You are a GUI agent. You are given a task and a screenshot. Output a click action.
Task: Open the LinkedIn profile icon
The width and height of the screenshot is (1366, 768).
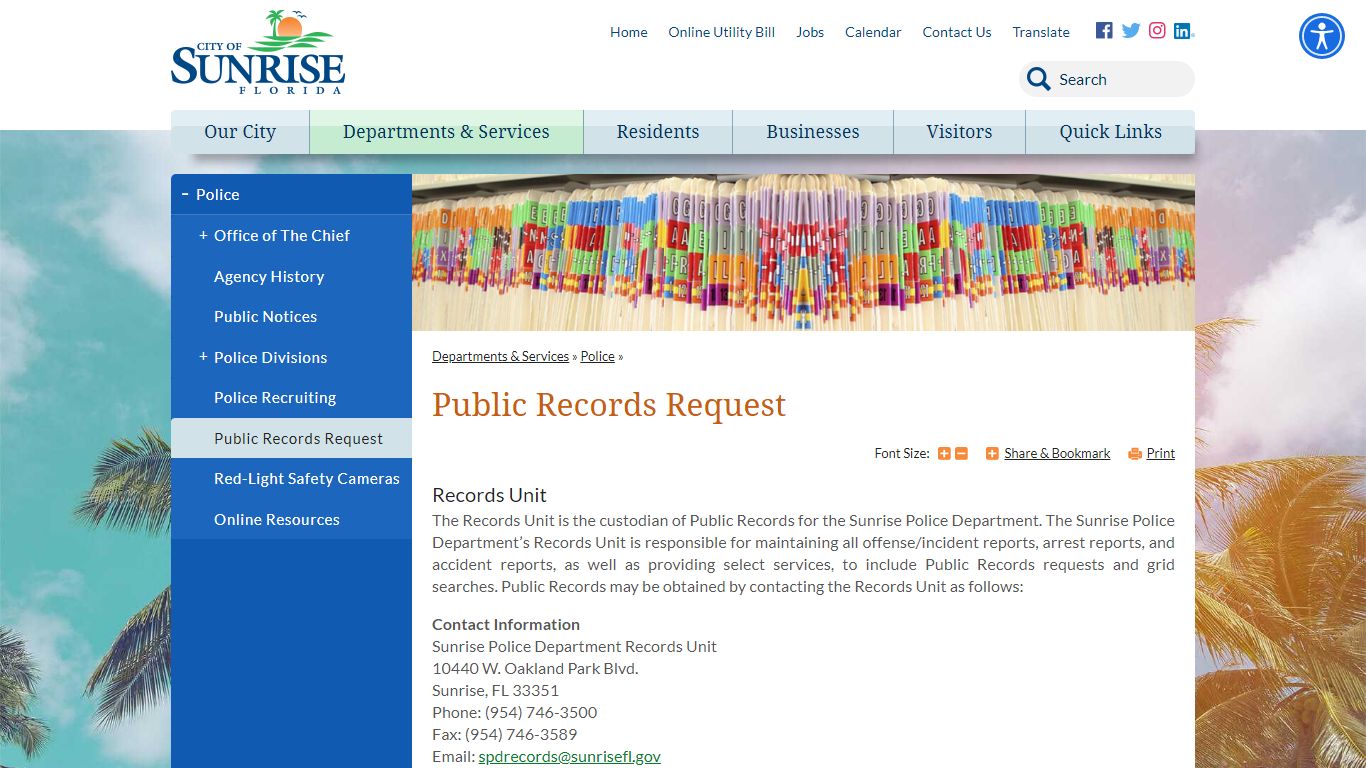tap(1183, 30)
